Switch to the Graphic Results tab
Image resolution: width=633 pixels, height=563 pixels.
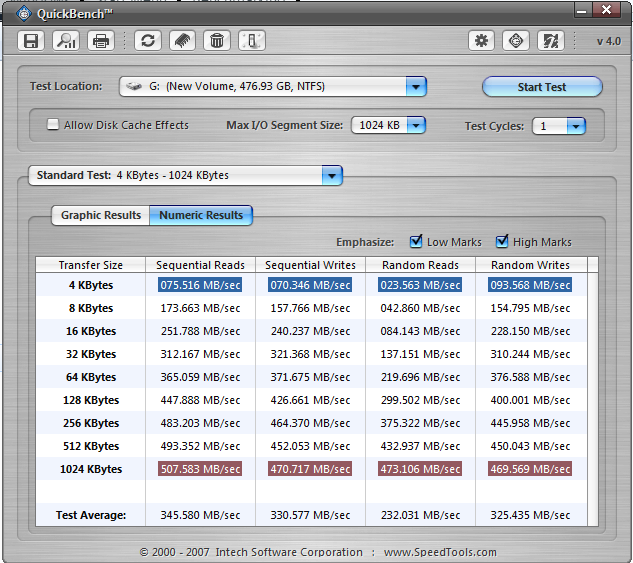(100, 215)
